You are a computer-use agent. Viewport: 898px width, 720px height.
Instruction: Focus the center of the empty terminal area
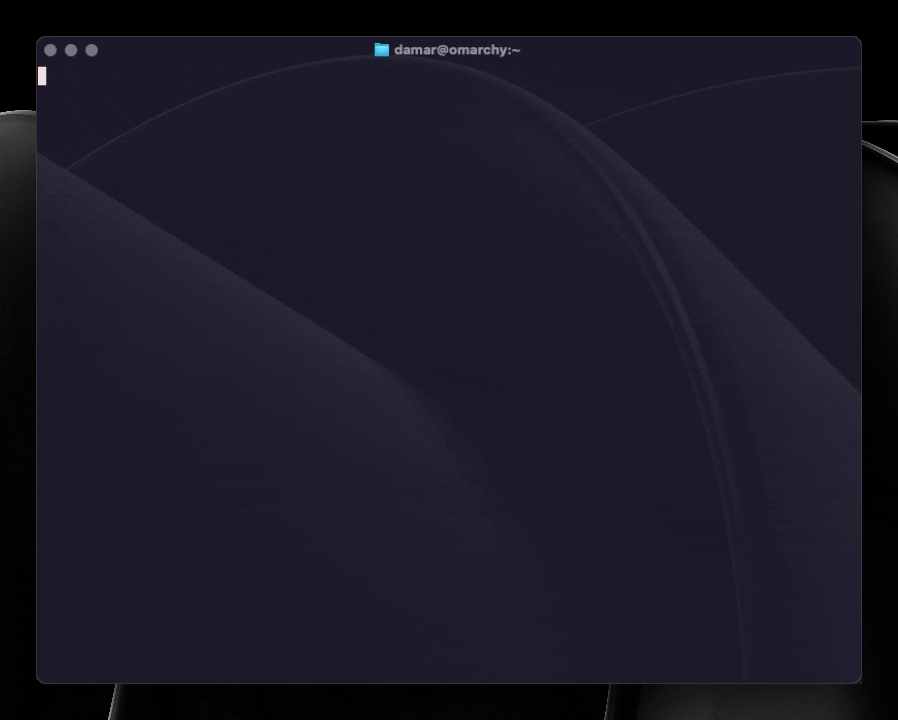(449, 370)
